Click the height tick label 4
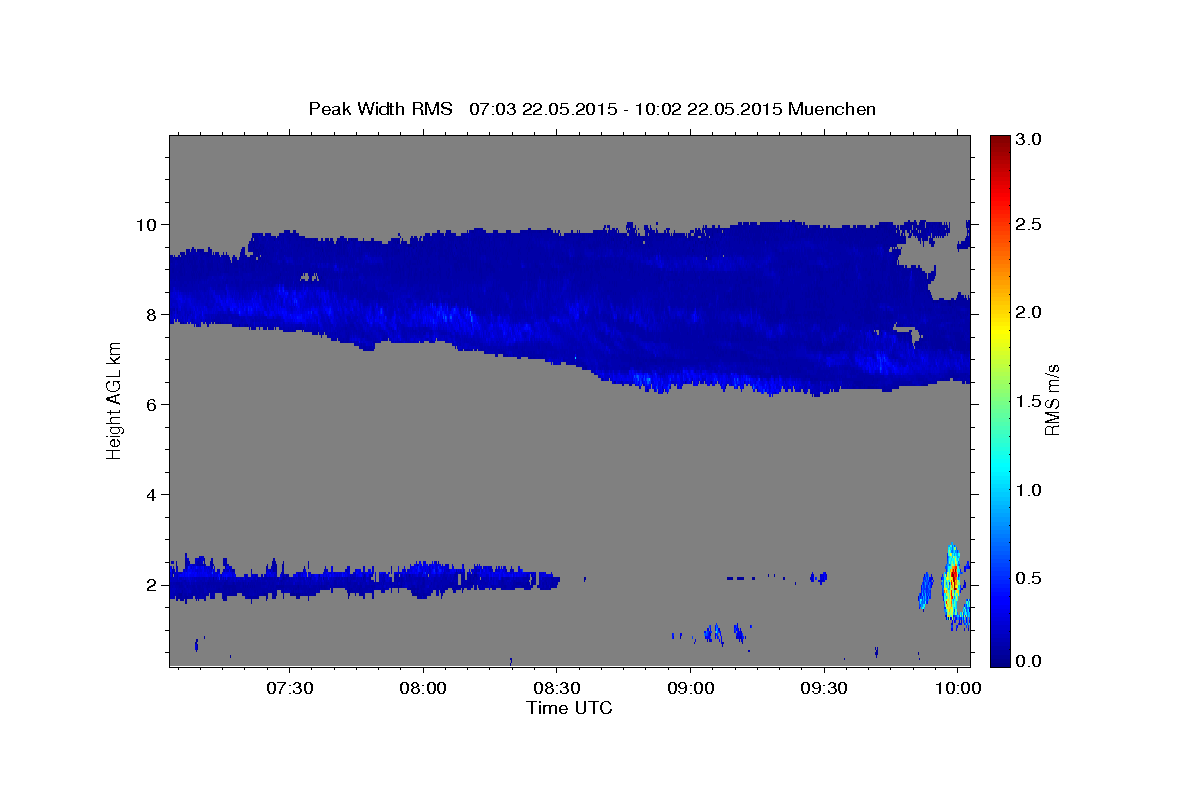 pyautogui.click(x=153, y=495)
